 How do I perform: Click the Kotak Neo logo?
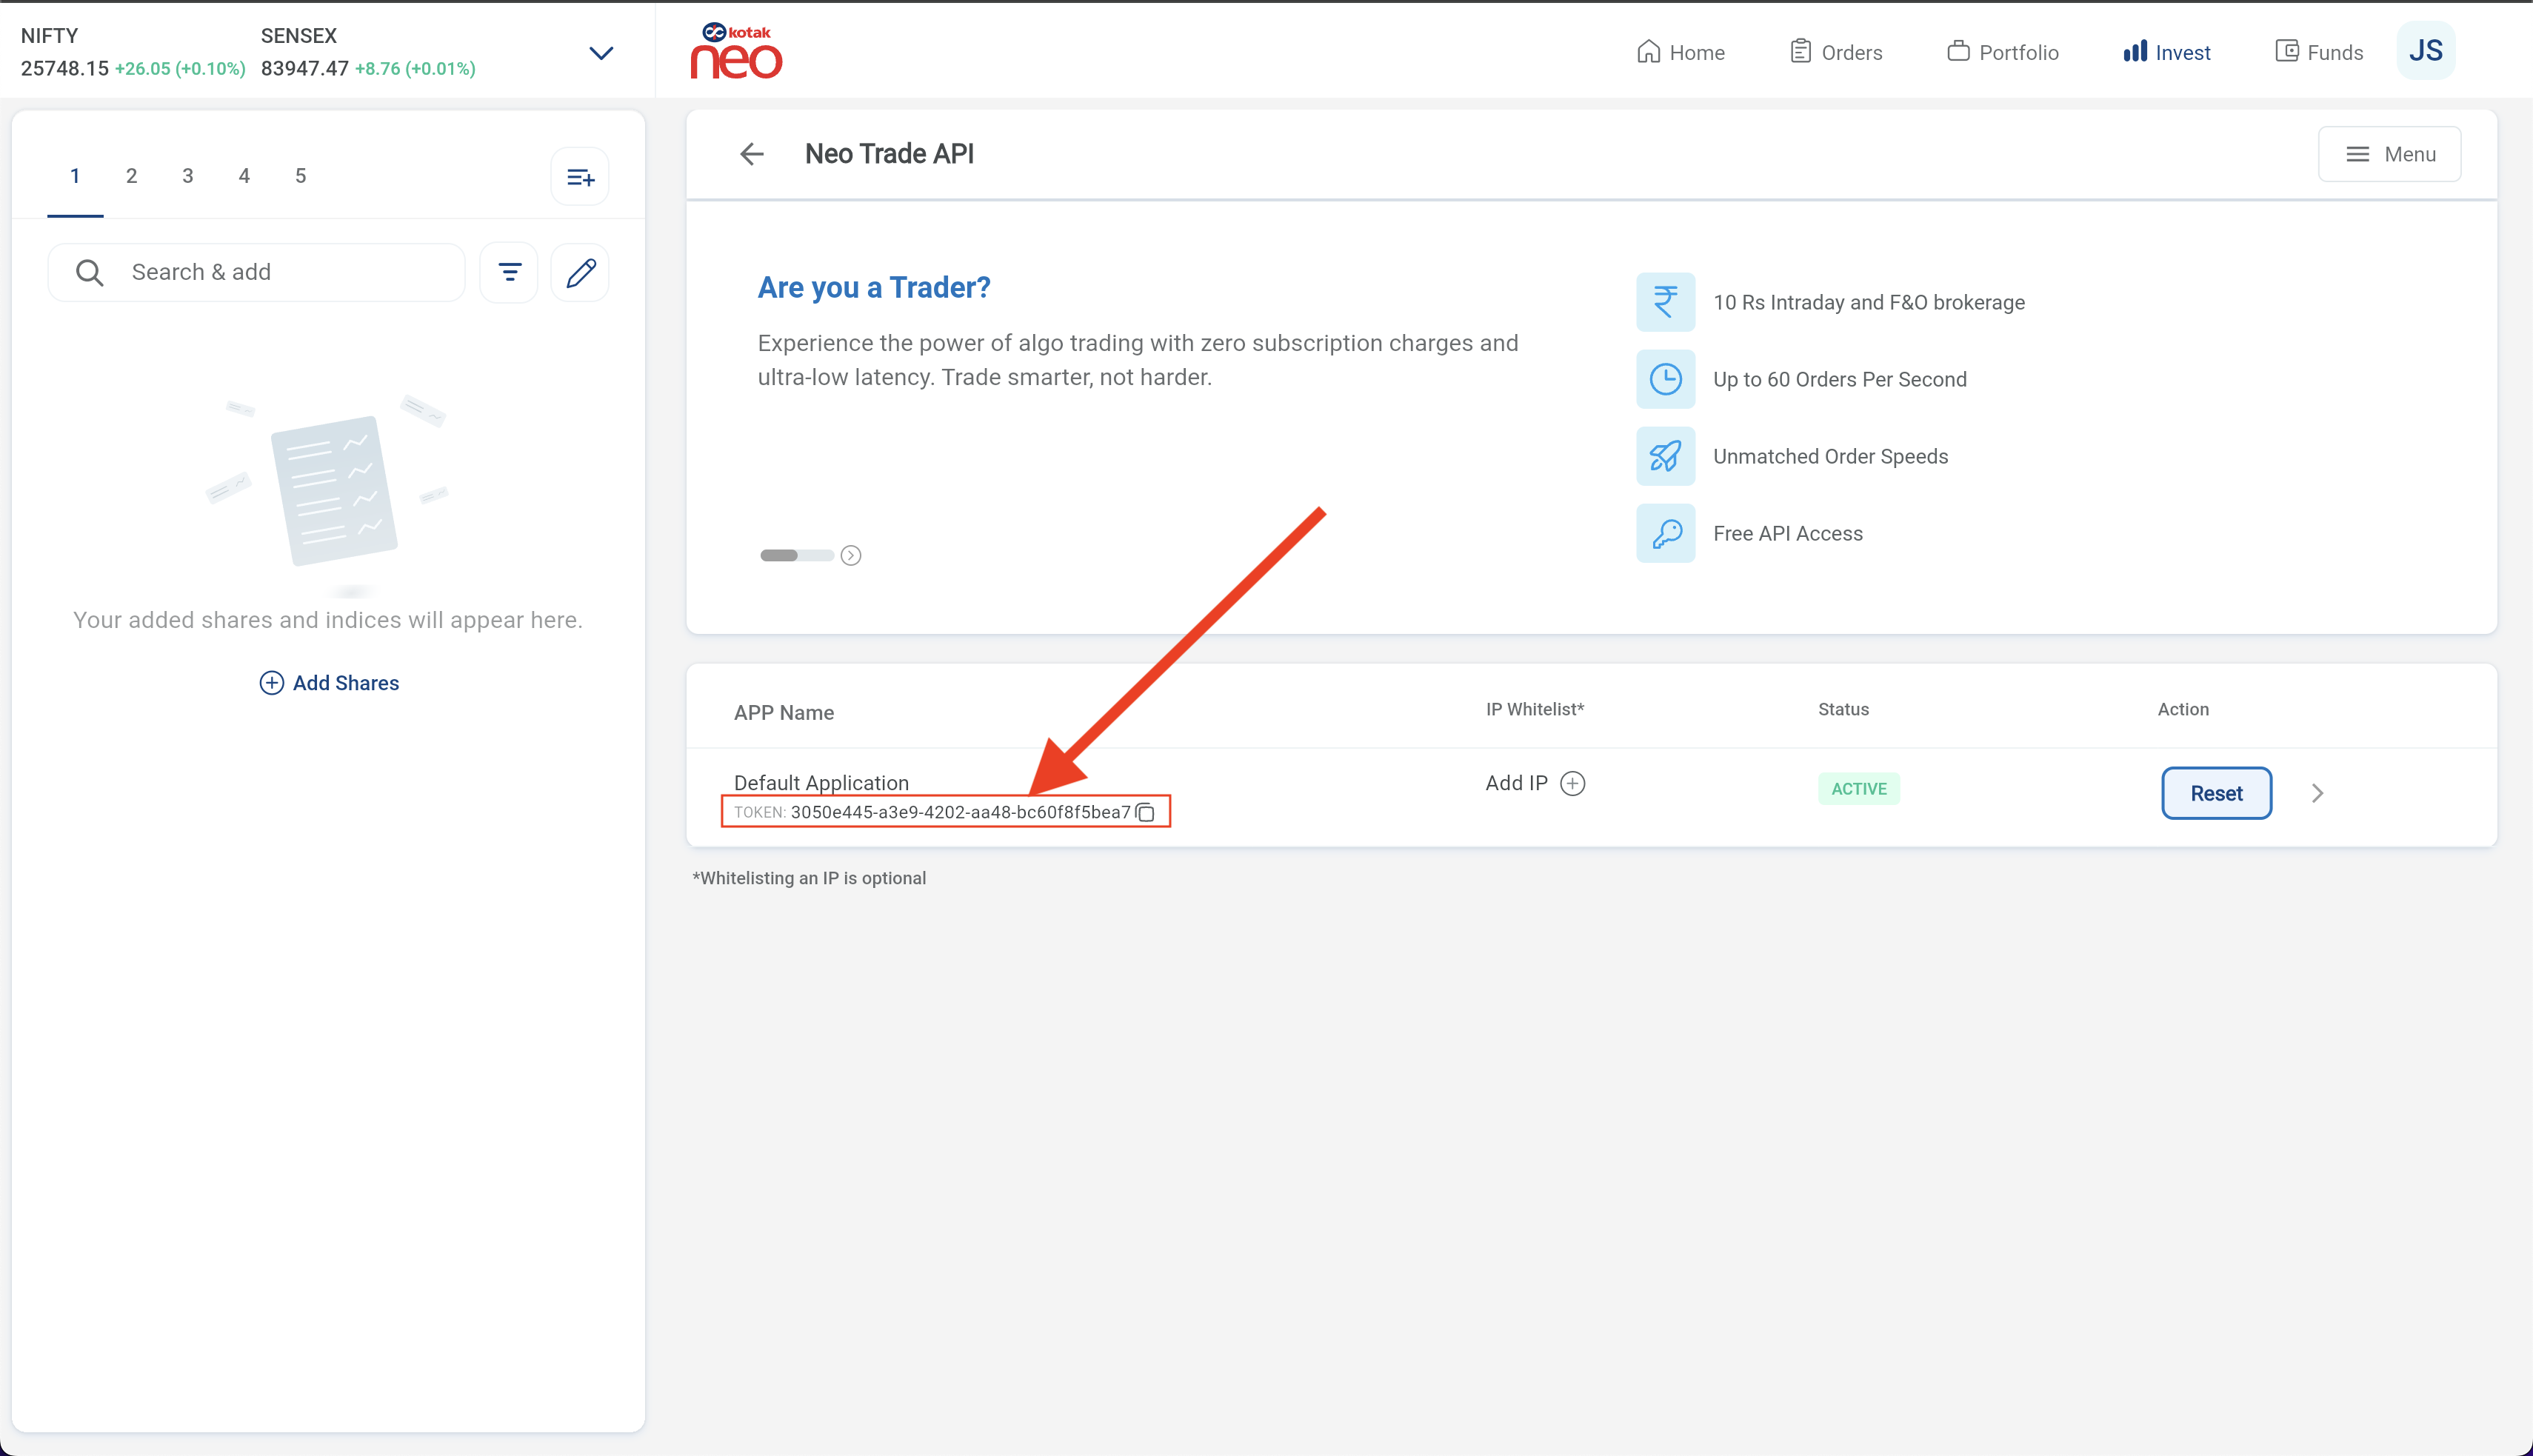click(x=736, y=51)
